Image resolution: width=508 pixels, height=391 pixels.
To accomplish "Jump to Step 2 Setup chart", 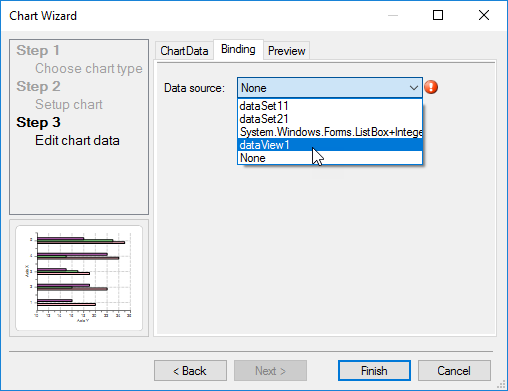I will coord(59,95).
